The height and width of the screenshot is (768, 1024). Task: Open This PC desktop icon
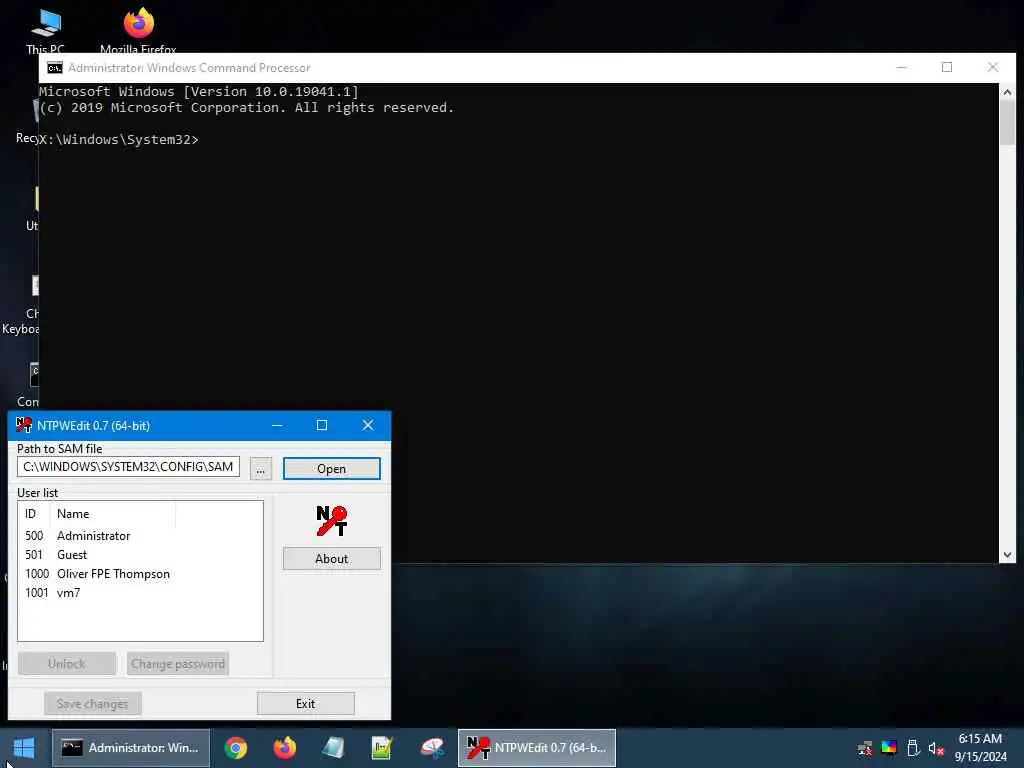pyautogui.click(x=45, y=31)
